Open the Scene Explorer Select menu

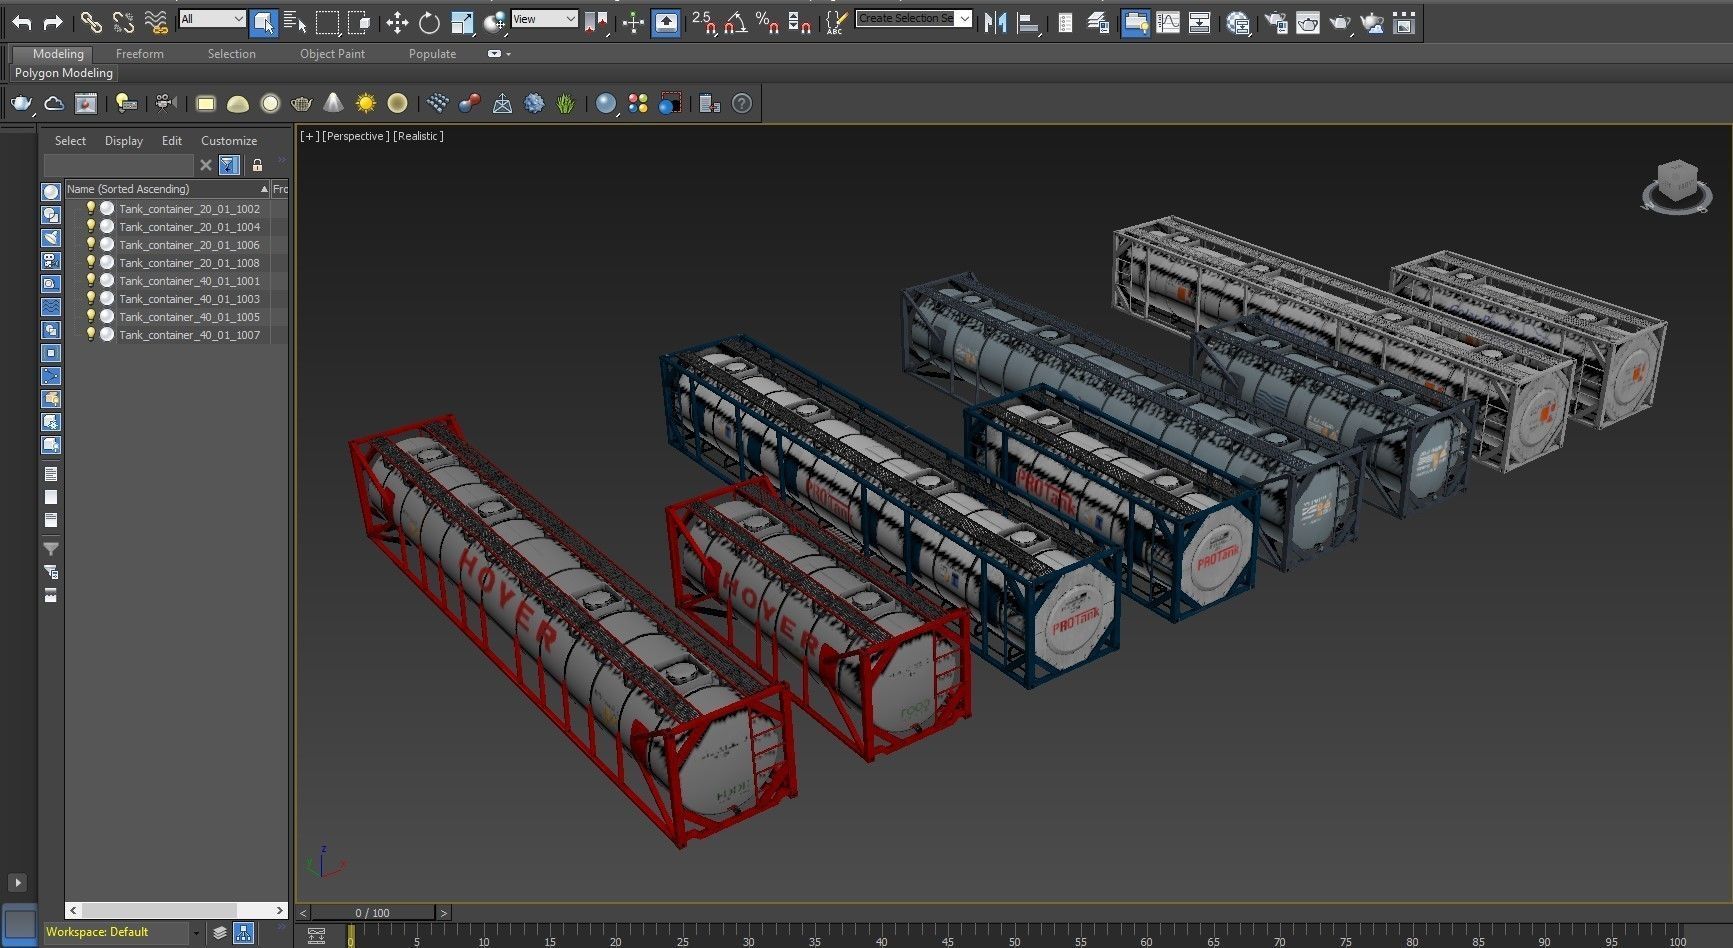coord(70,141)
